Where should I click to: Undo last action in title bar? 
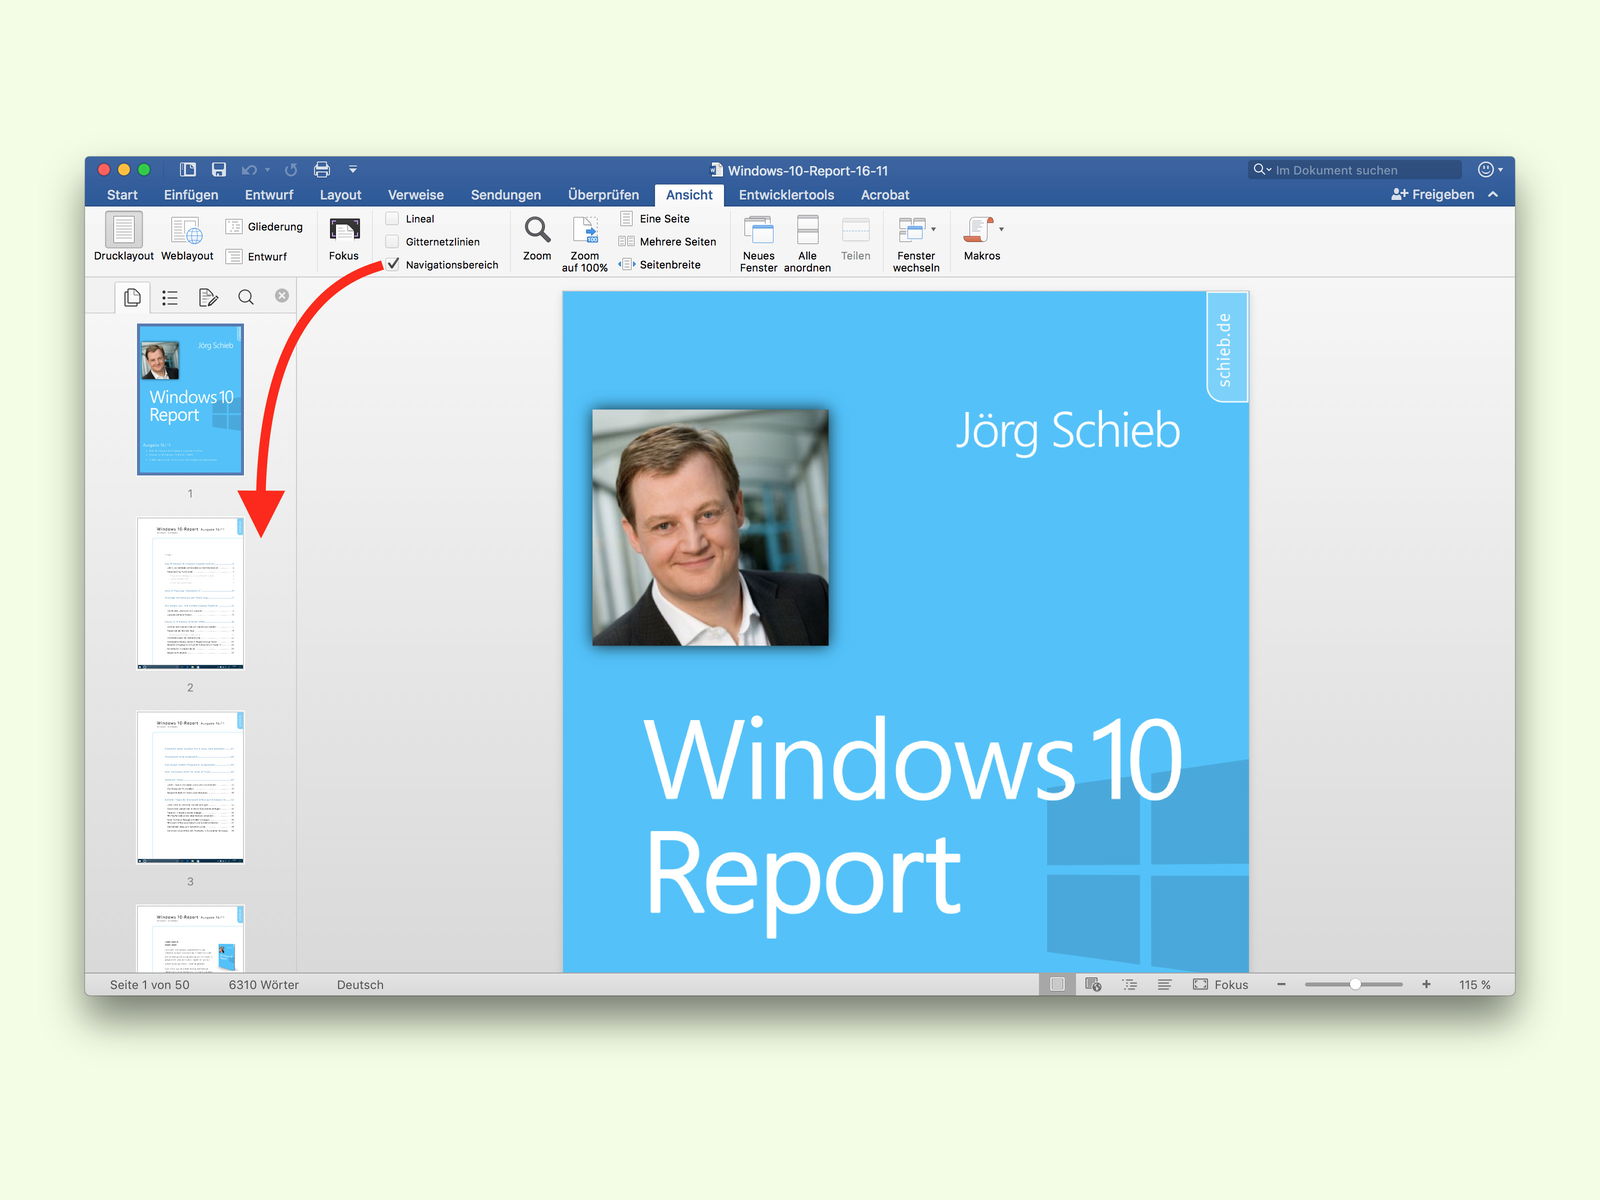click(249, 170)
